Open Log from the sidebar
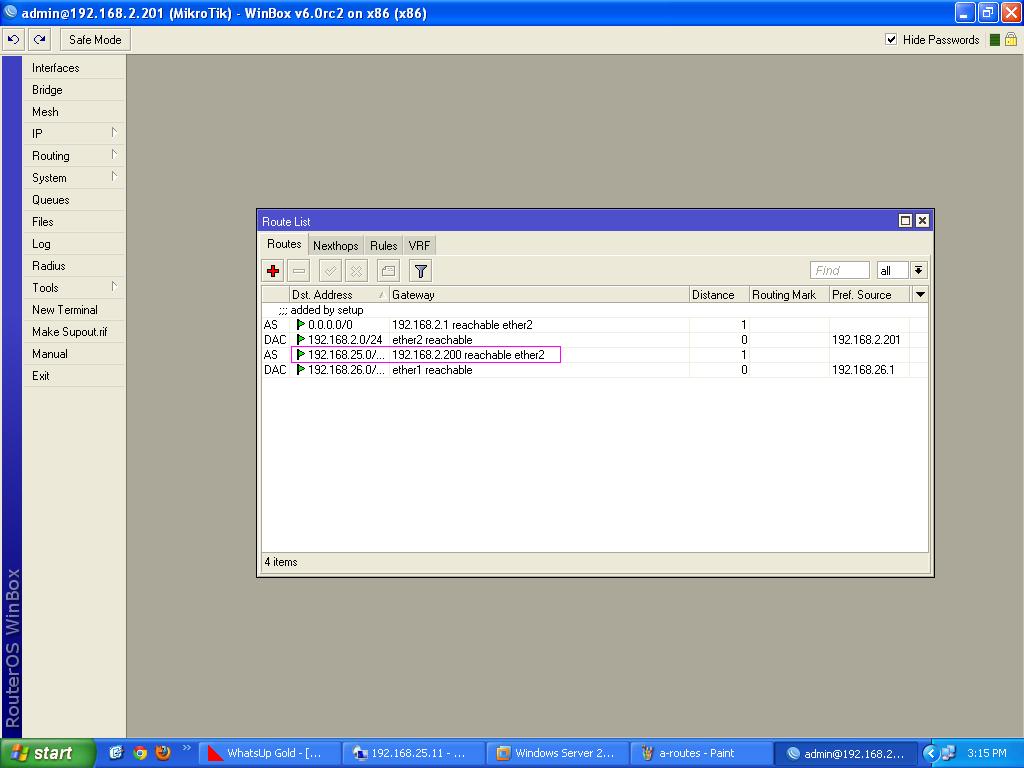 click(x=73, y=244)
